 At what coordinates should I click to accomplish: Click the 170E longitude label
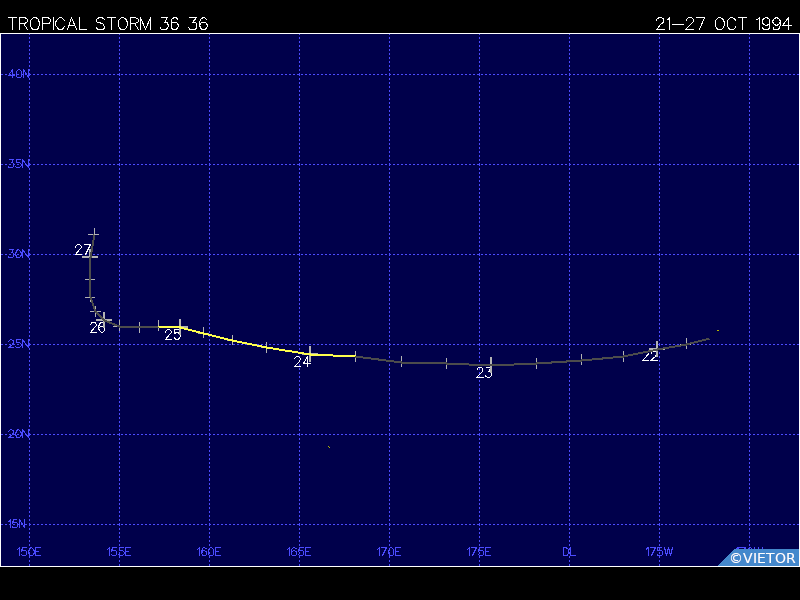[x=389, y=552]
